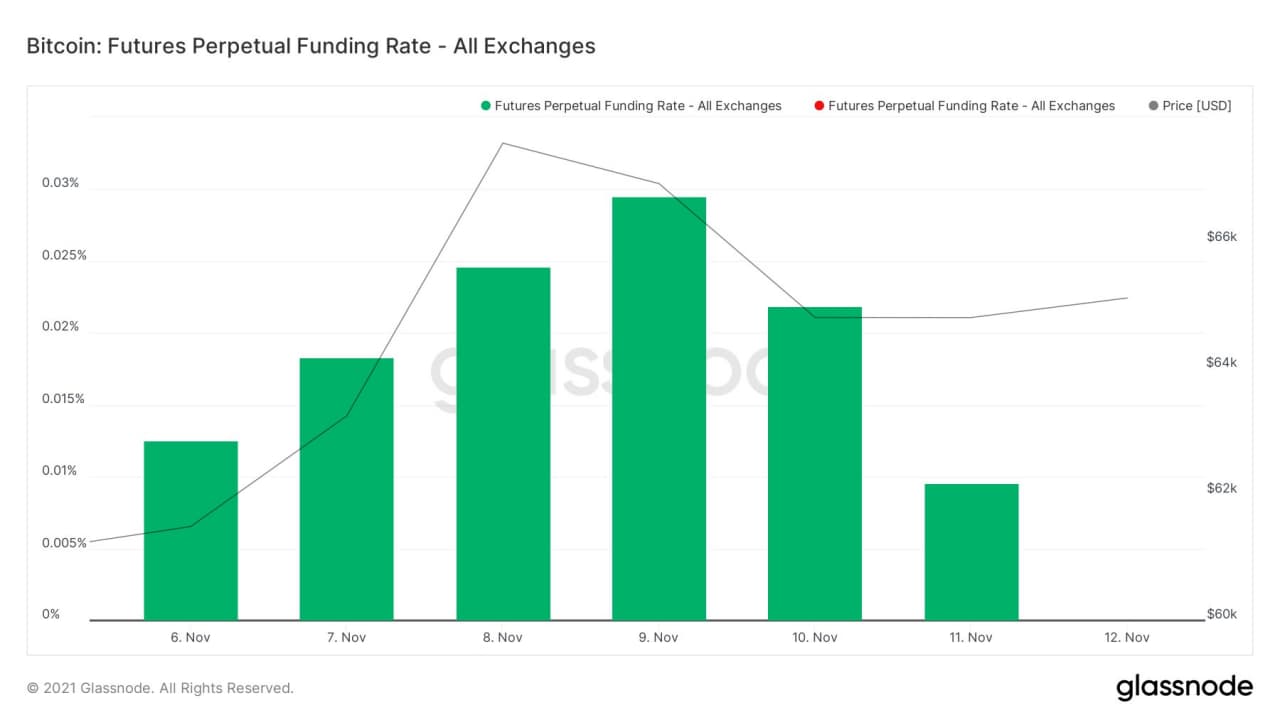Click the price line peak above 8. Nov
The image size is (1280, 720).
[x=503, y=143]
